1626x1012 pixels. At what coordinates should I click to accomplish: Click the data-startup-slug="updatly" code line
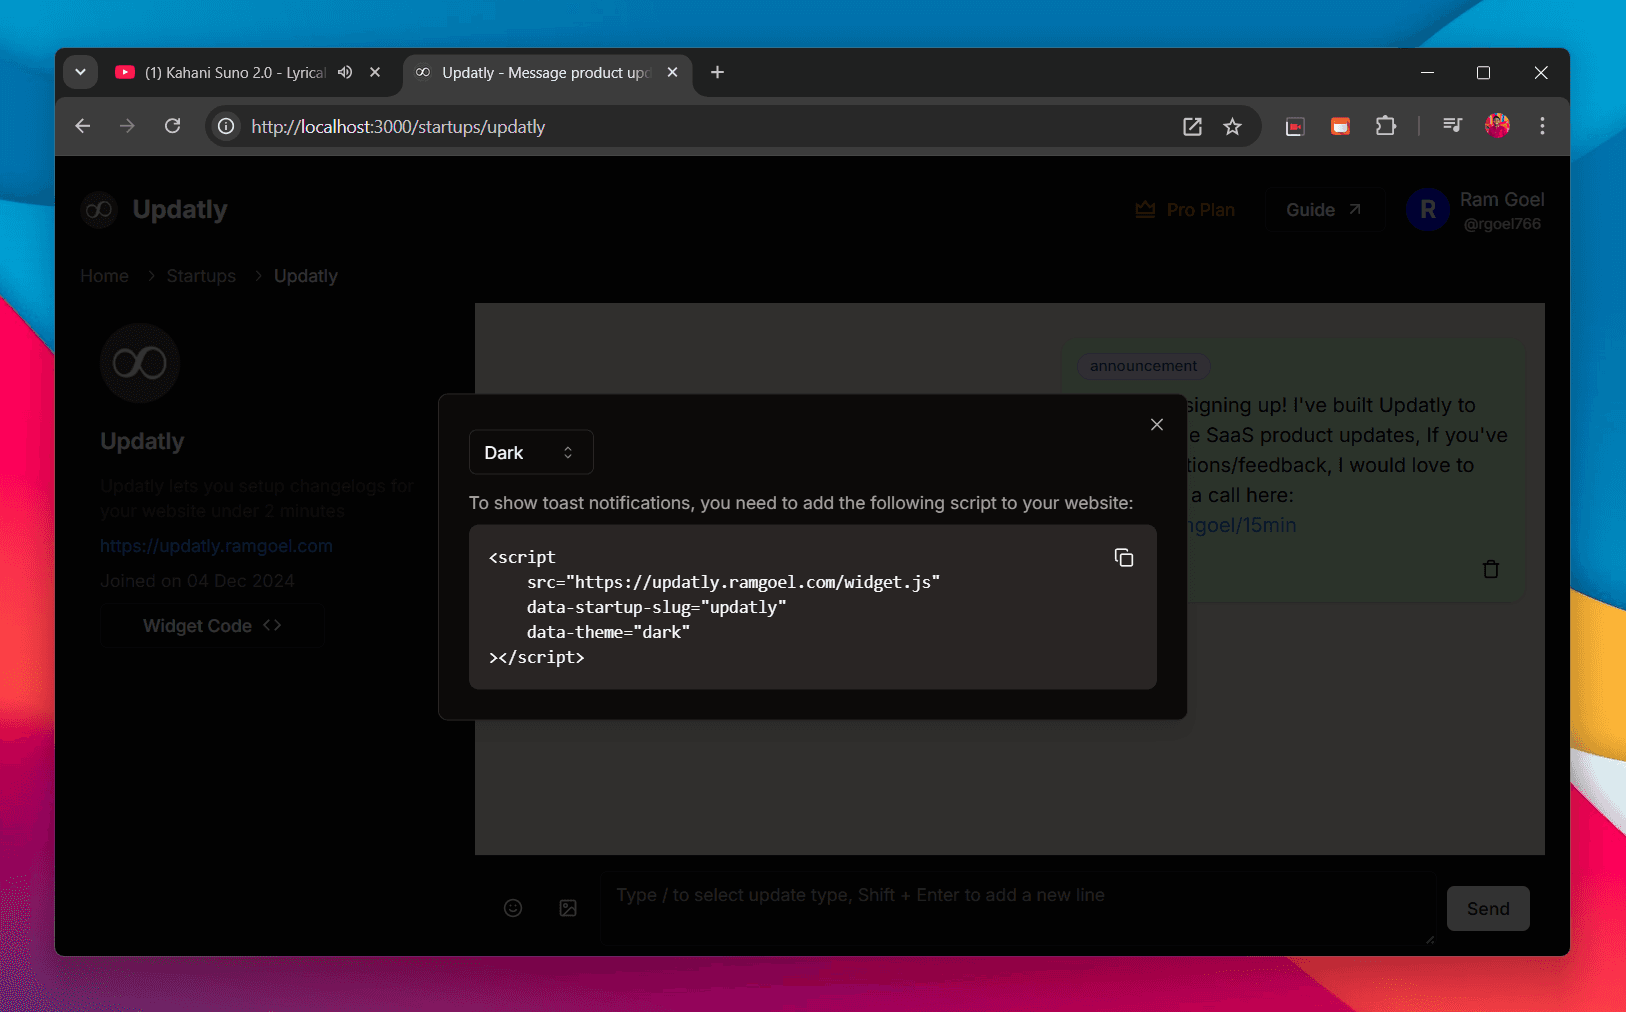coord(656,607)
